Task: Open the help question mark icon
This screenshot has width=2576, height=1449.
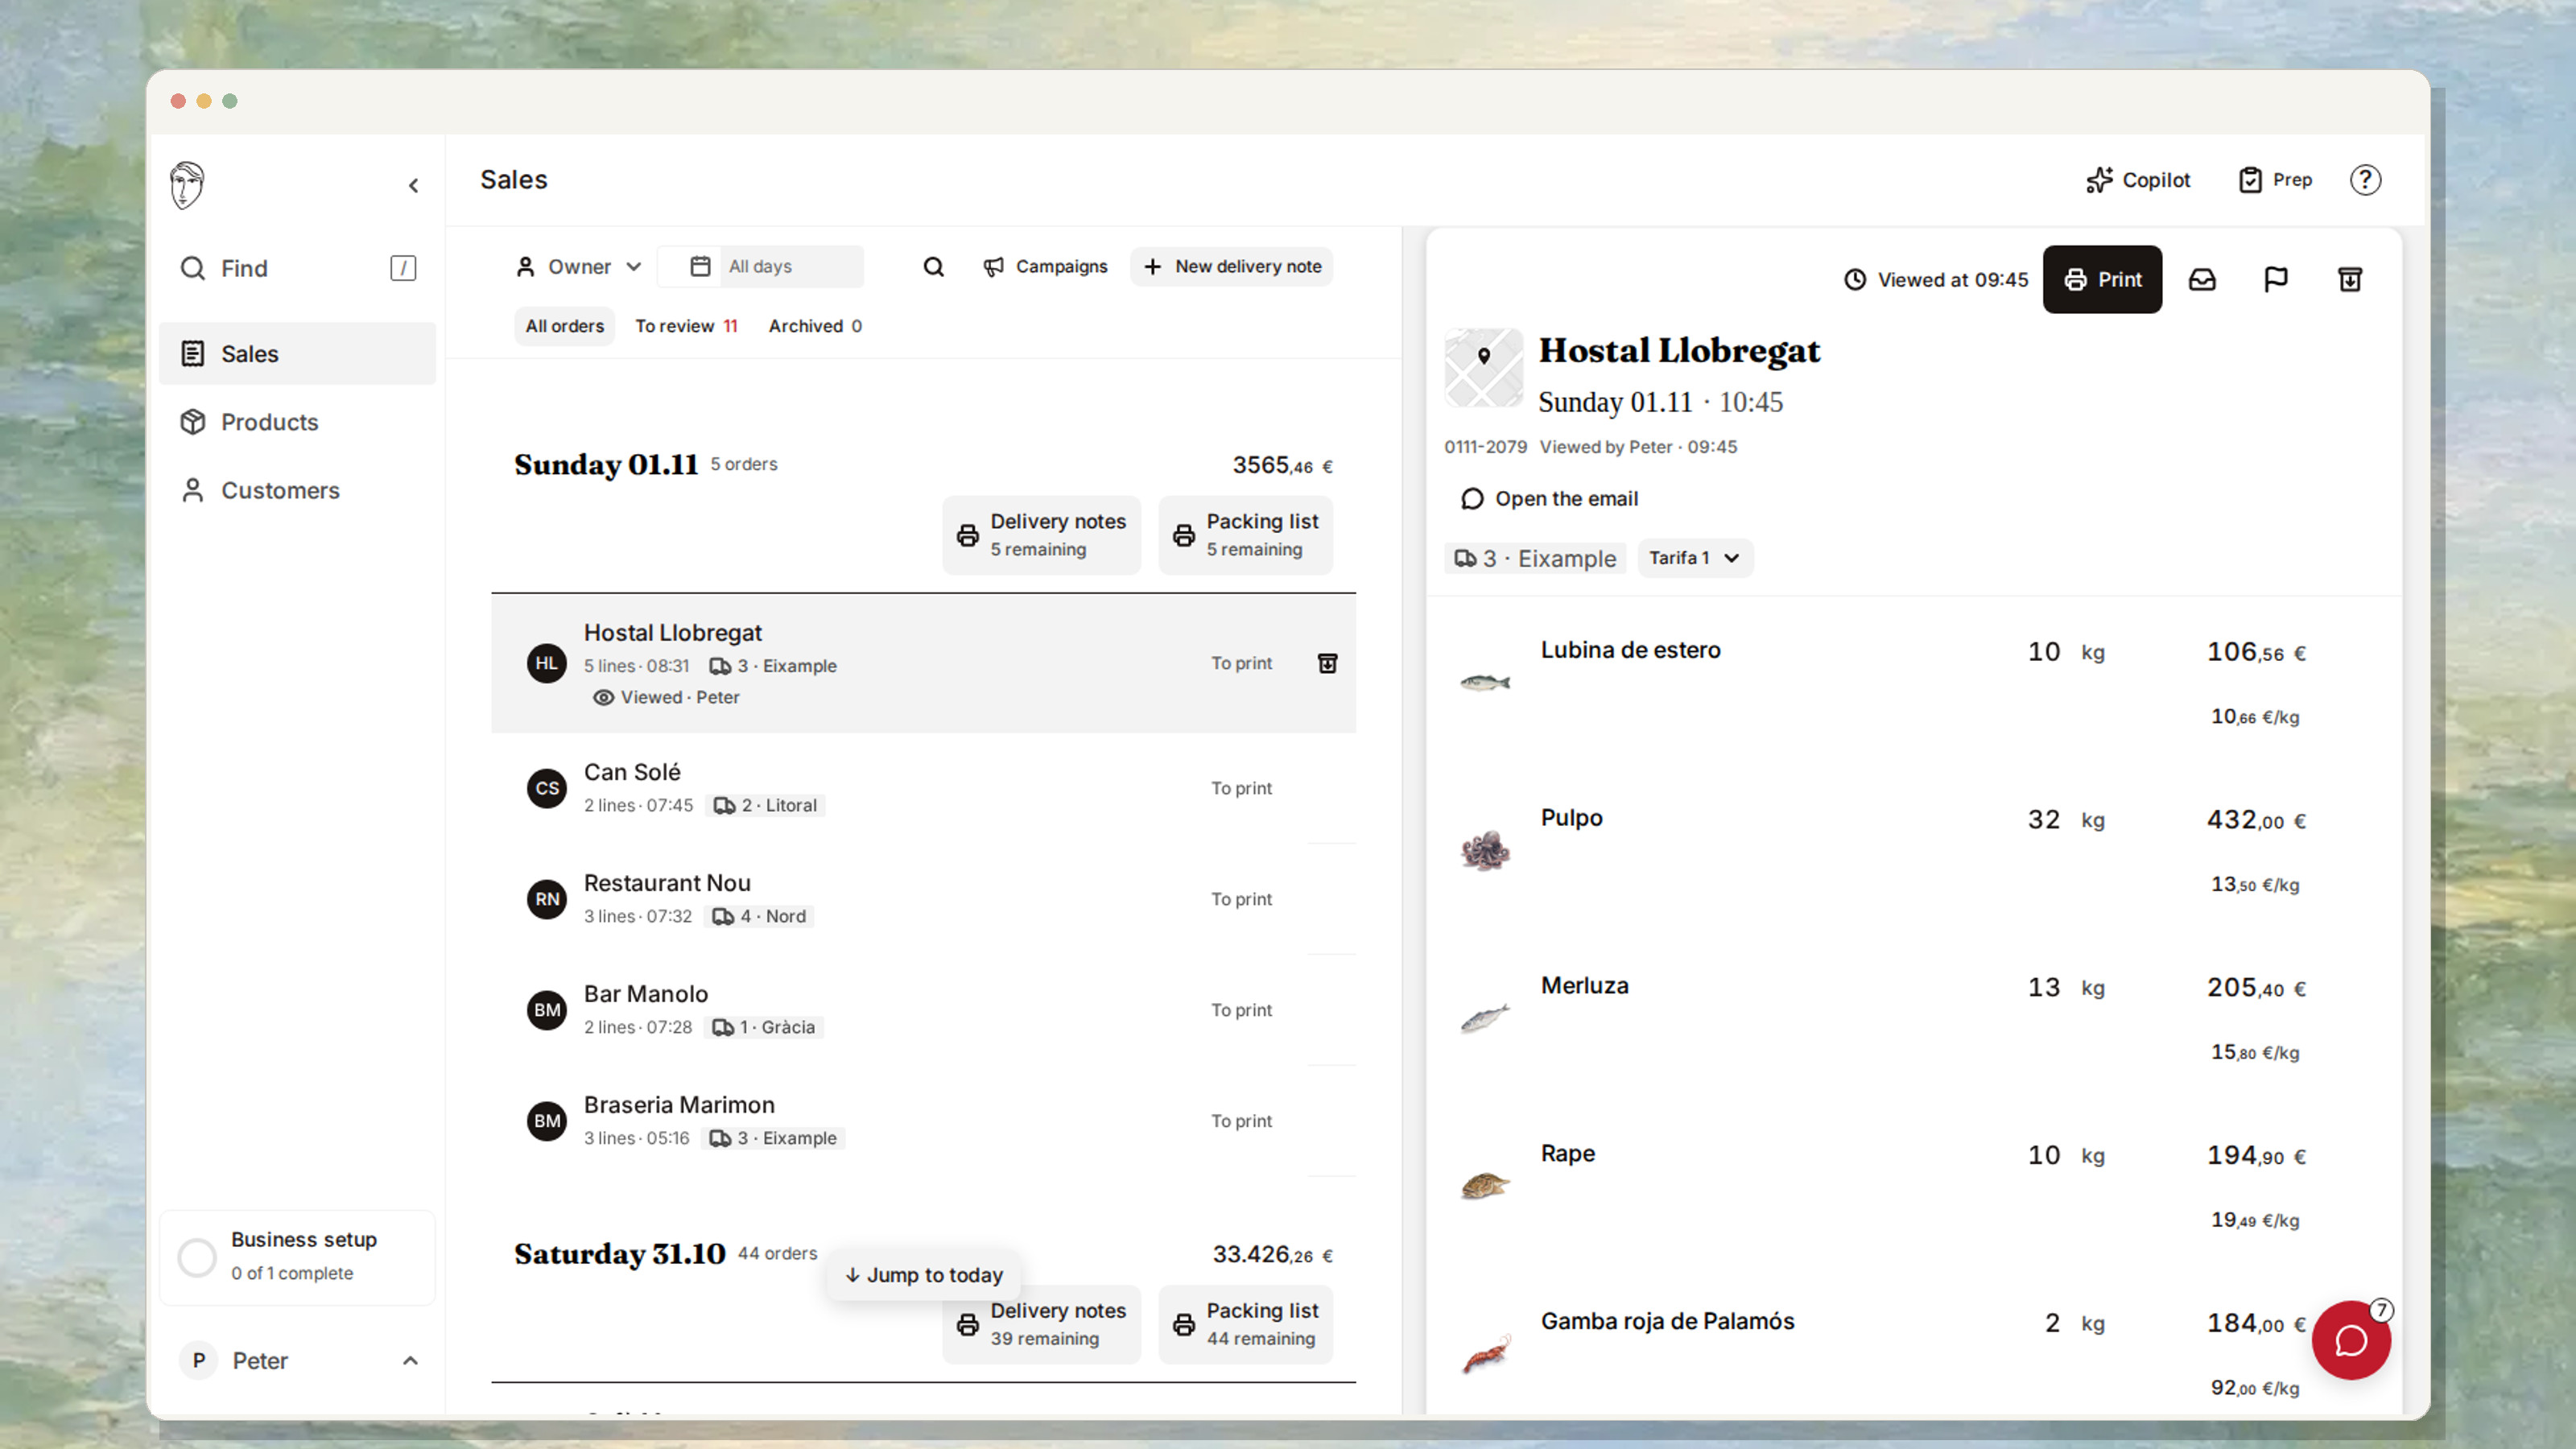Action: [2365, 180]
